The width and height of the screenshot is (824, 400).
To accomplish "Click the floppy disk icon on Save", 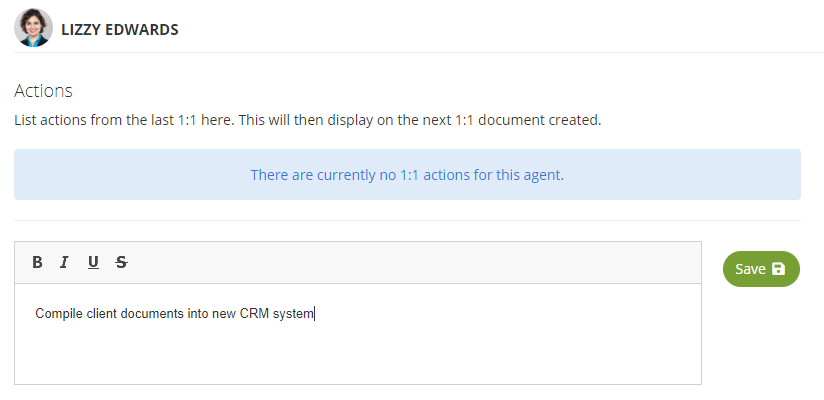I will coord(778,269).
